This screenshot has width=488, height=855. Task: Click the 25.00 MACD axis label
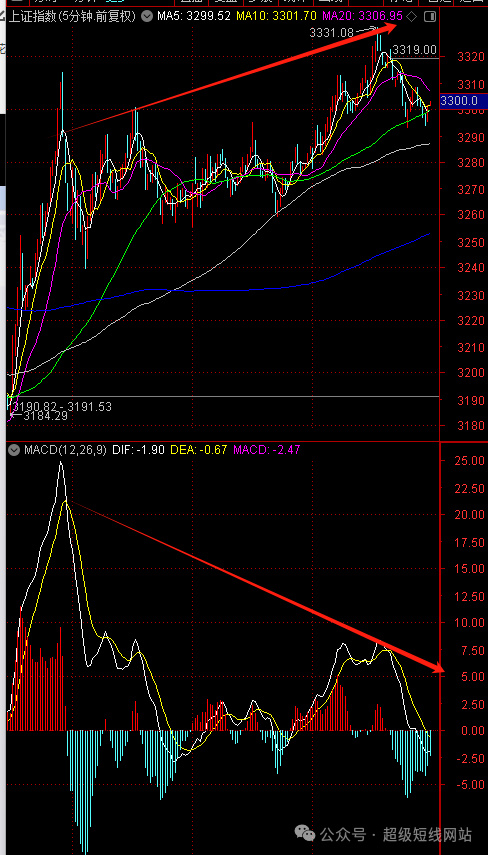[x=467, y=461]
